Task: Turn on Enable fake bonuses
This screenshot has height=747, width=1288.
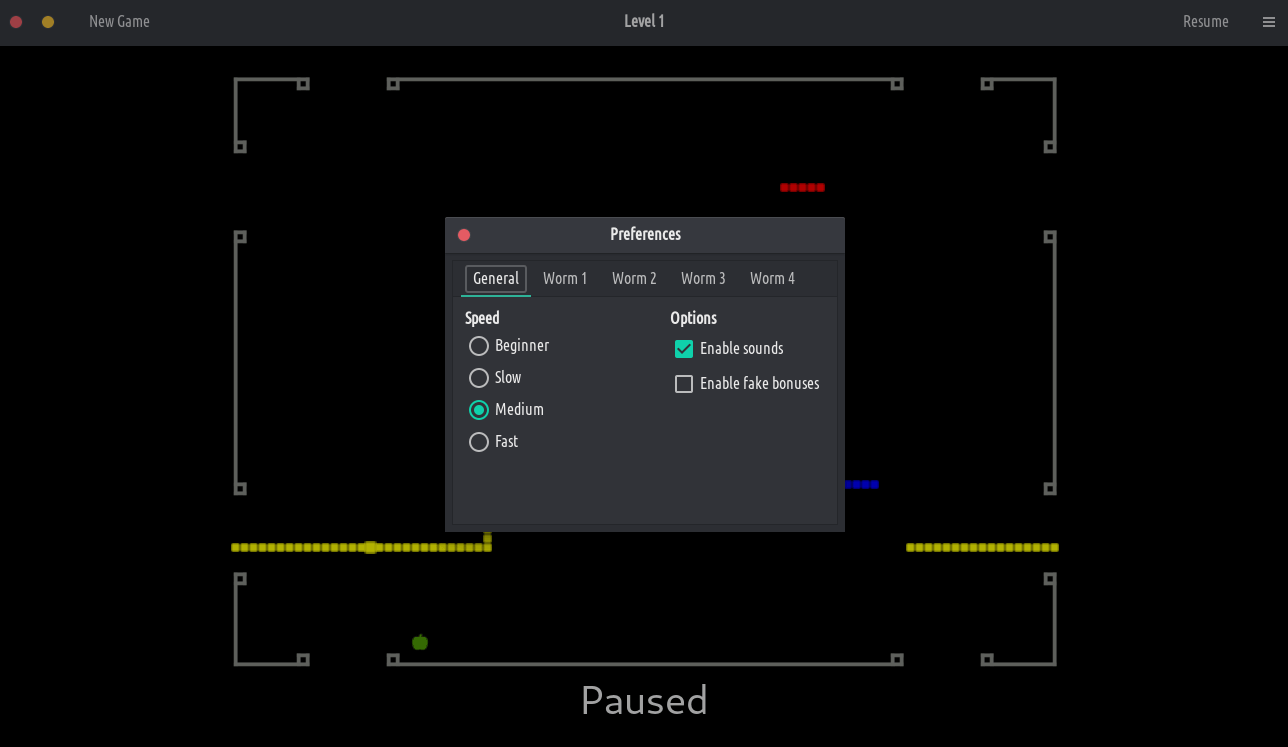Action: pyautogui.click(x=684, y=384)
